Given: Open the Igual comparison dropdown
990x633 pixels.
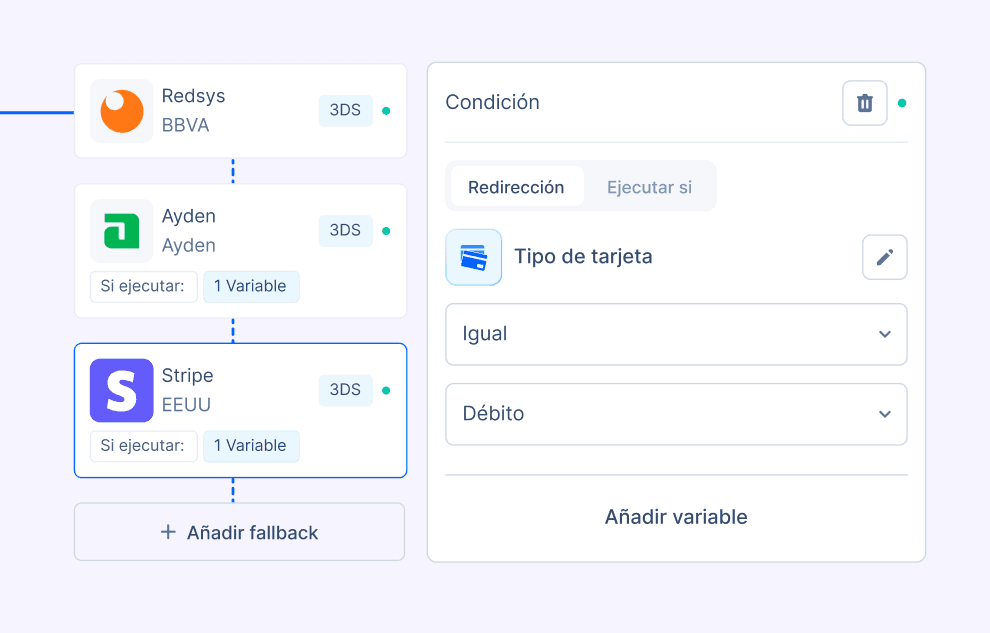Looking at the screenshot, I should [676, 334].
